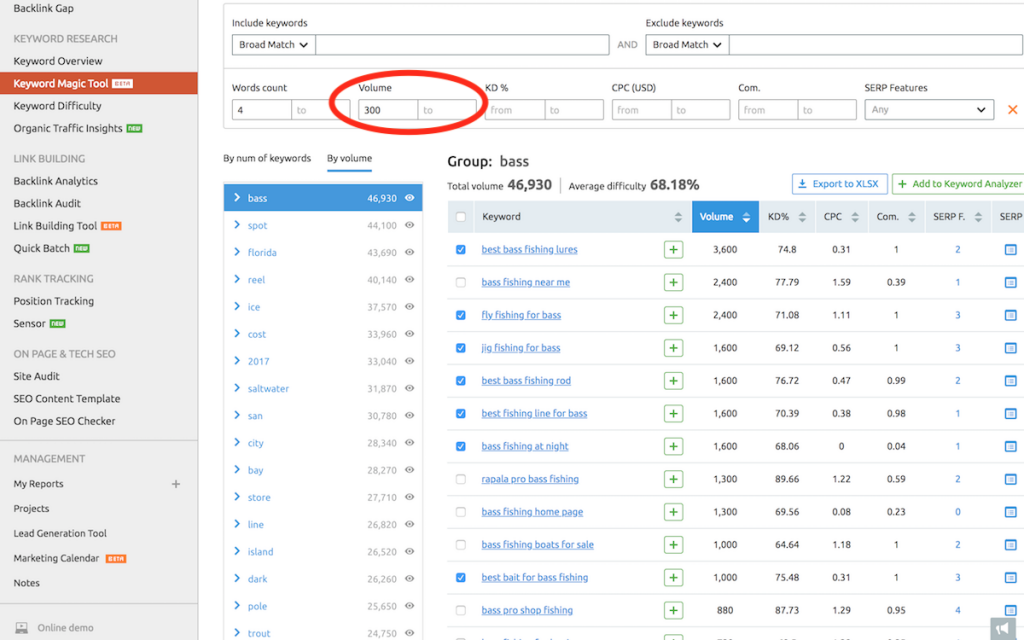Expand the 'saltwater' keyword group
Viewport: 1024px width, 640px height.
coord(236,388)
